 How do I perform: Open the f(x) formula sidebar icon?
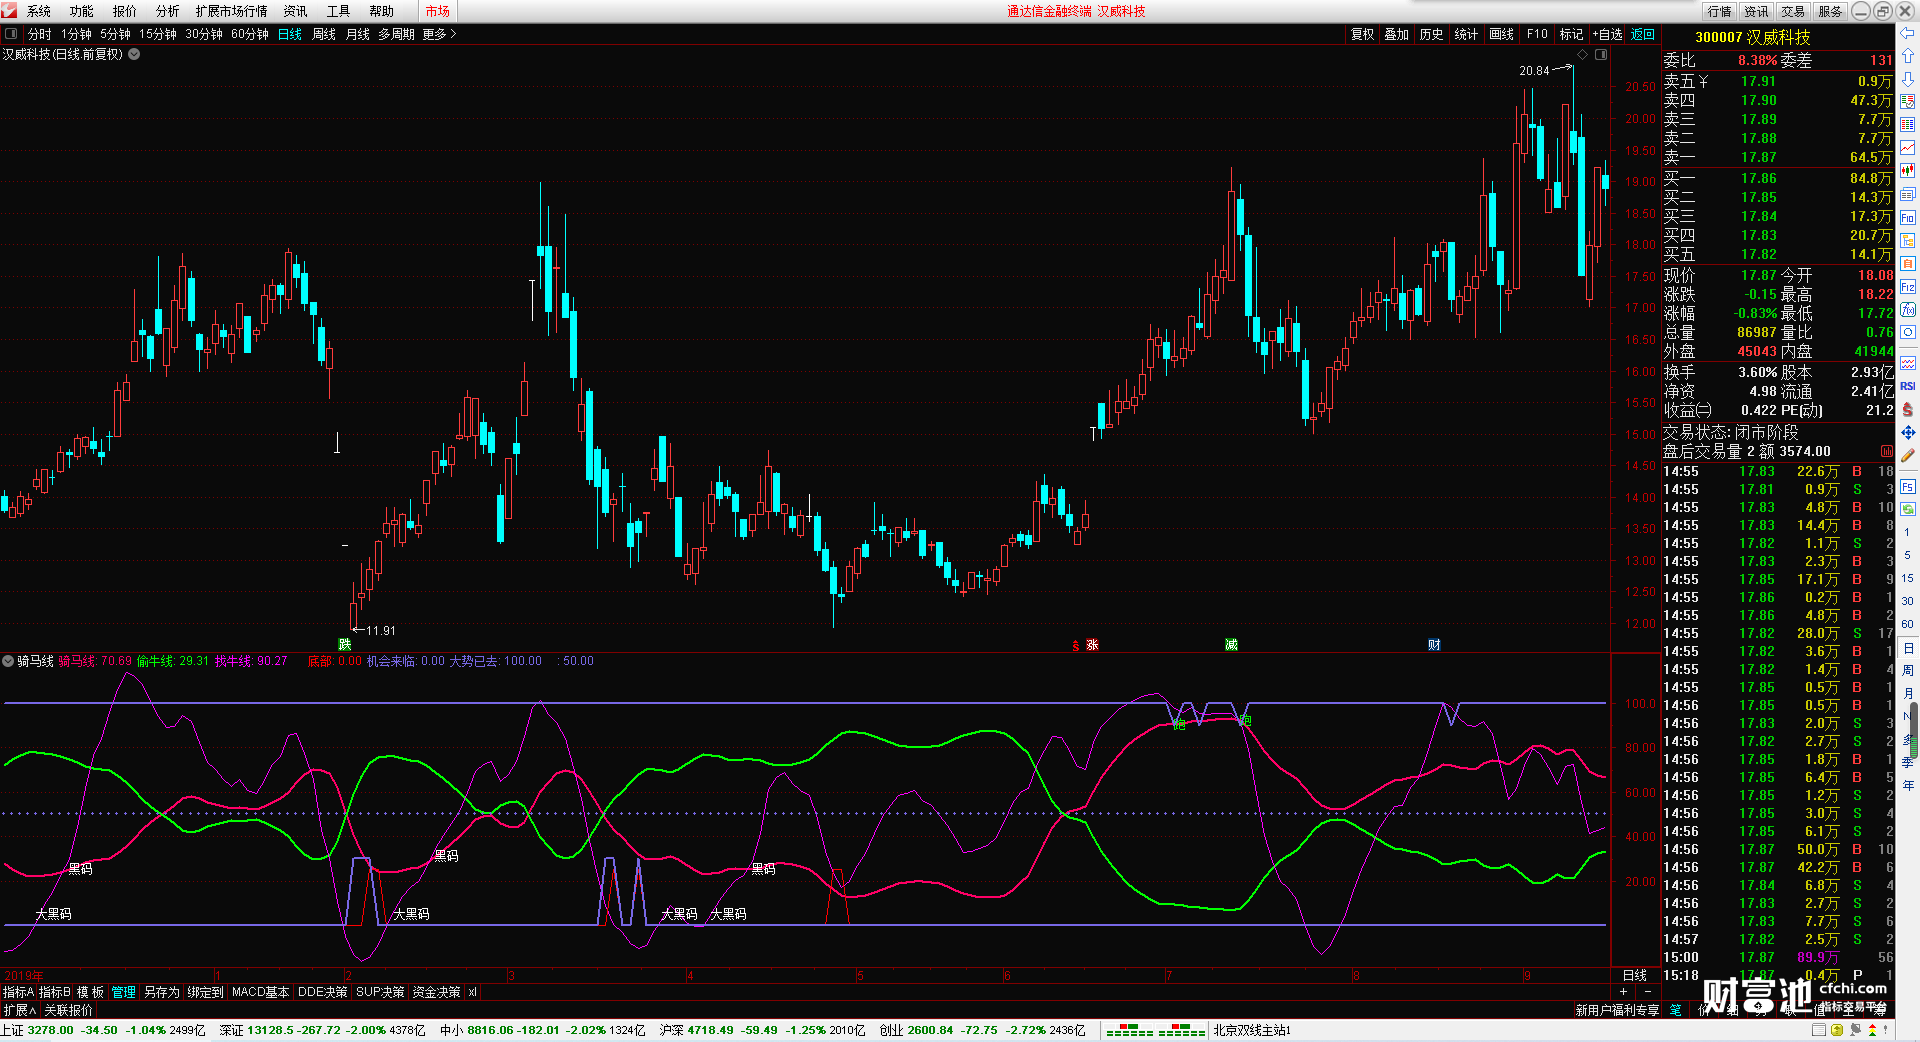pyautogui.click(x=1908, y=310)
